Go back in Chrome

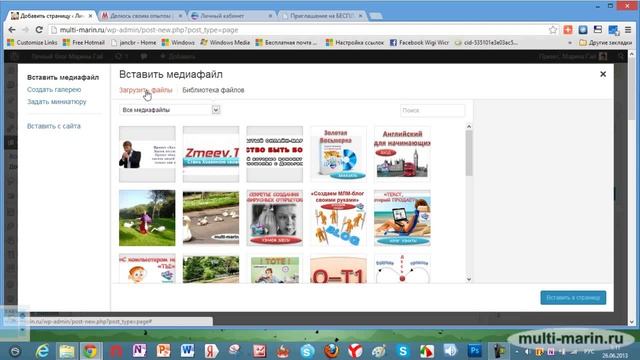12,30
